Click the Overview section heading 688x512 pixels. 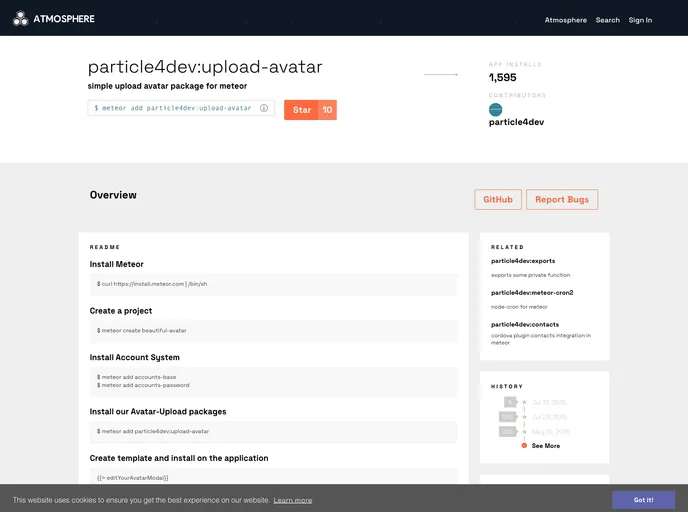[x=113, y=195]
